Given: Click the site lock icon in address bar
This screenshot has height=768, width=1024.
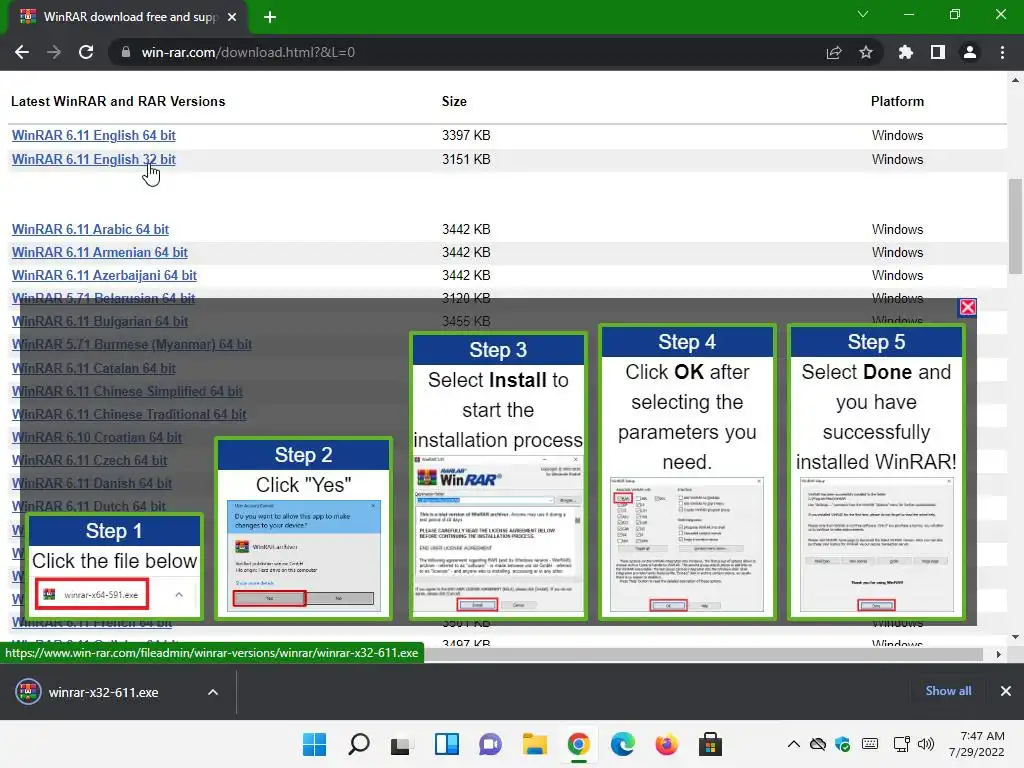Looking at the screenshot, I should (126, 52).
